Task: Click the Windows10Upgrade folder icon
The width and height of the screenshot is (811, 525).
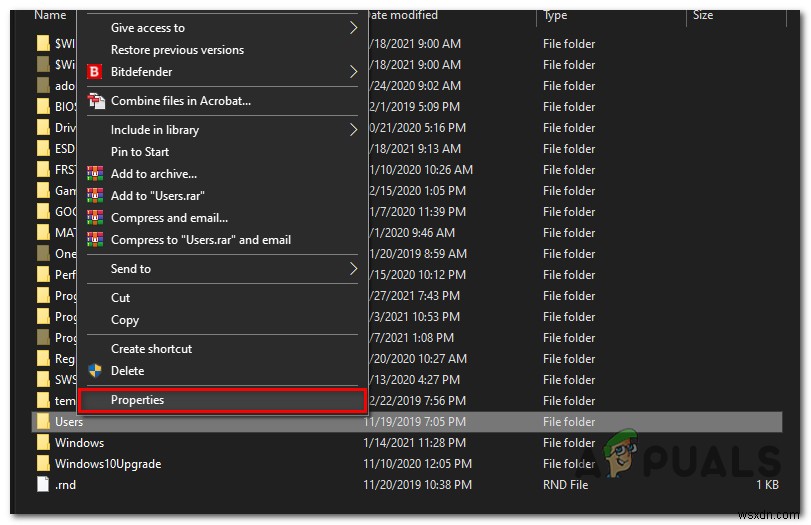Action: 43,463
